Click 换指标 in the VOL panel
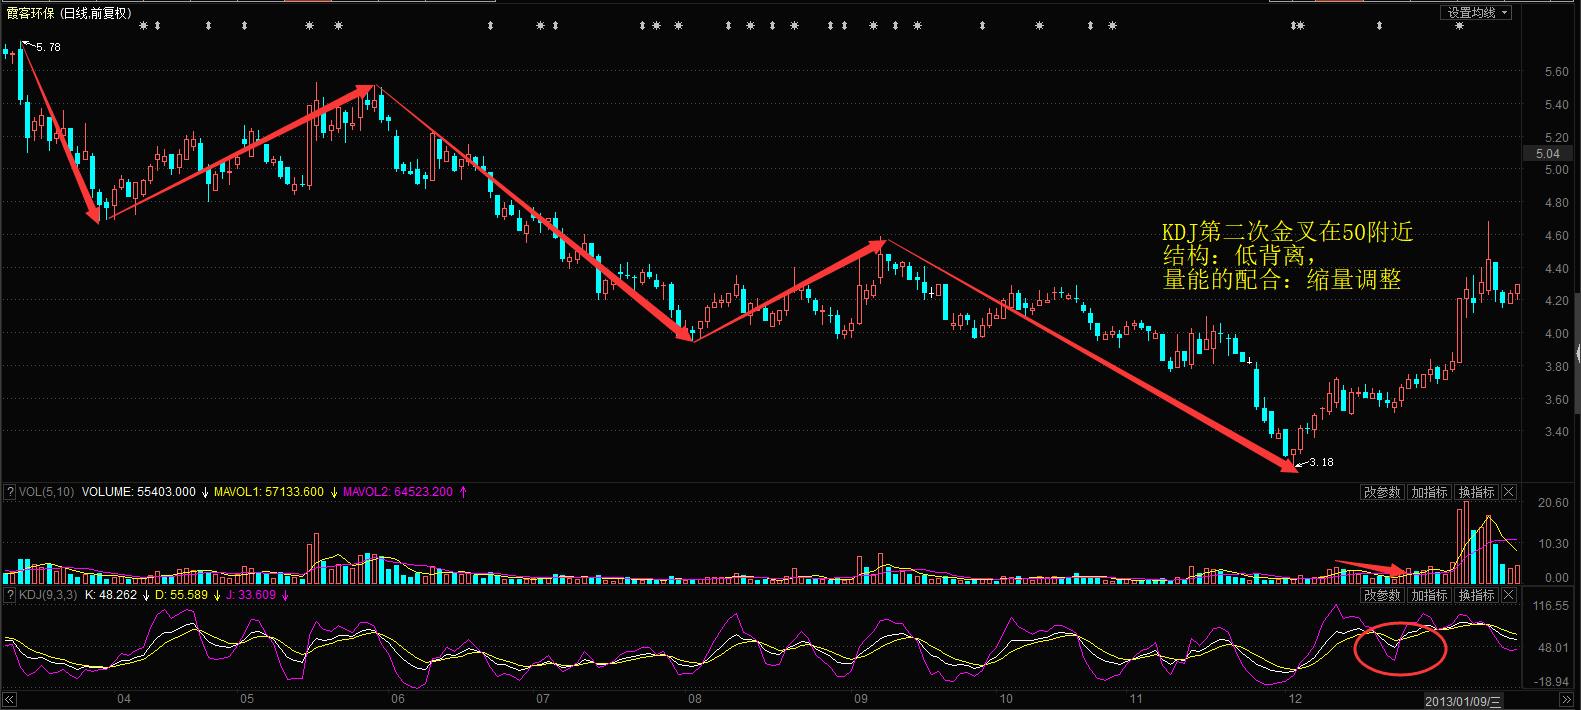Screen dimensions: 1581x710 pyautogui.click(x=1476, y=492)
